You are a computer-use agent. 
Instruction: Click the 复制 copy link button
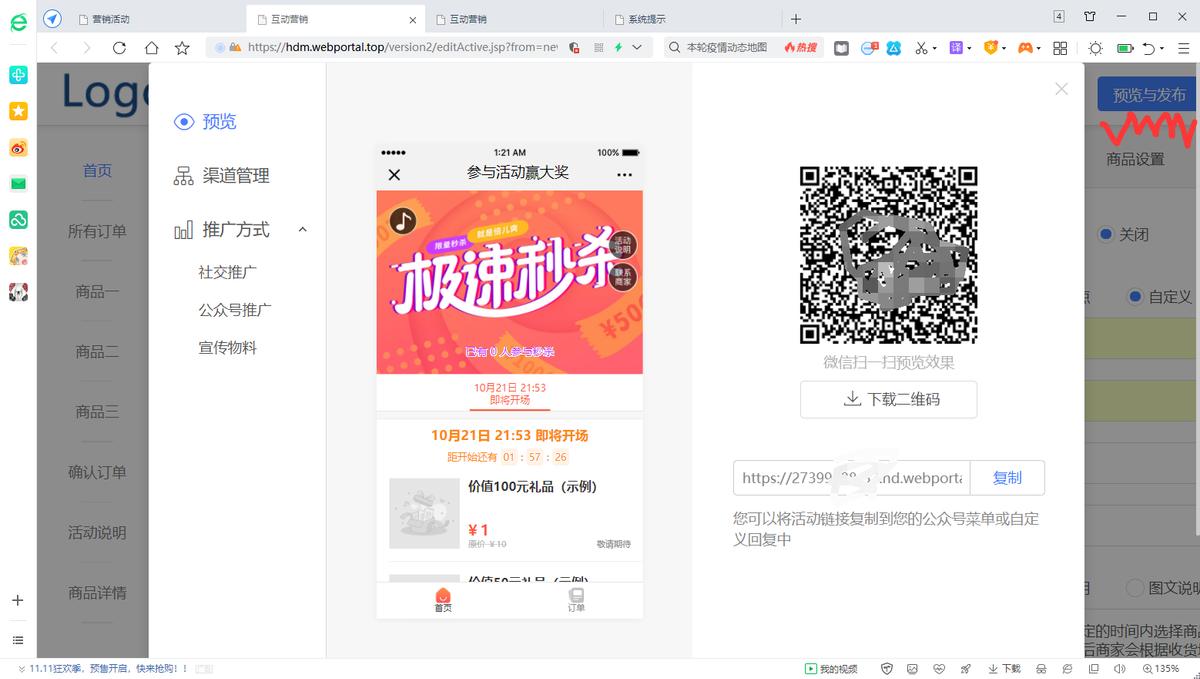point(1007,478)
